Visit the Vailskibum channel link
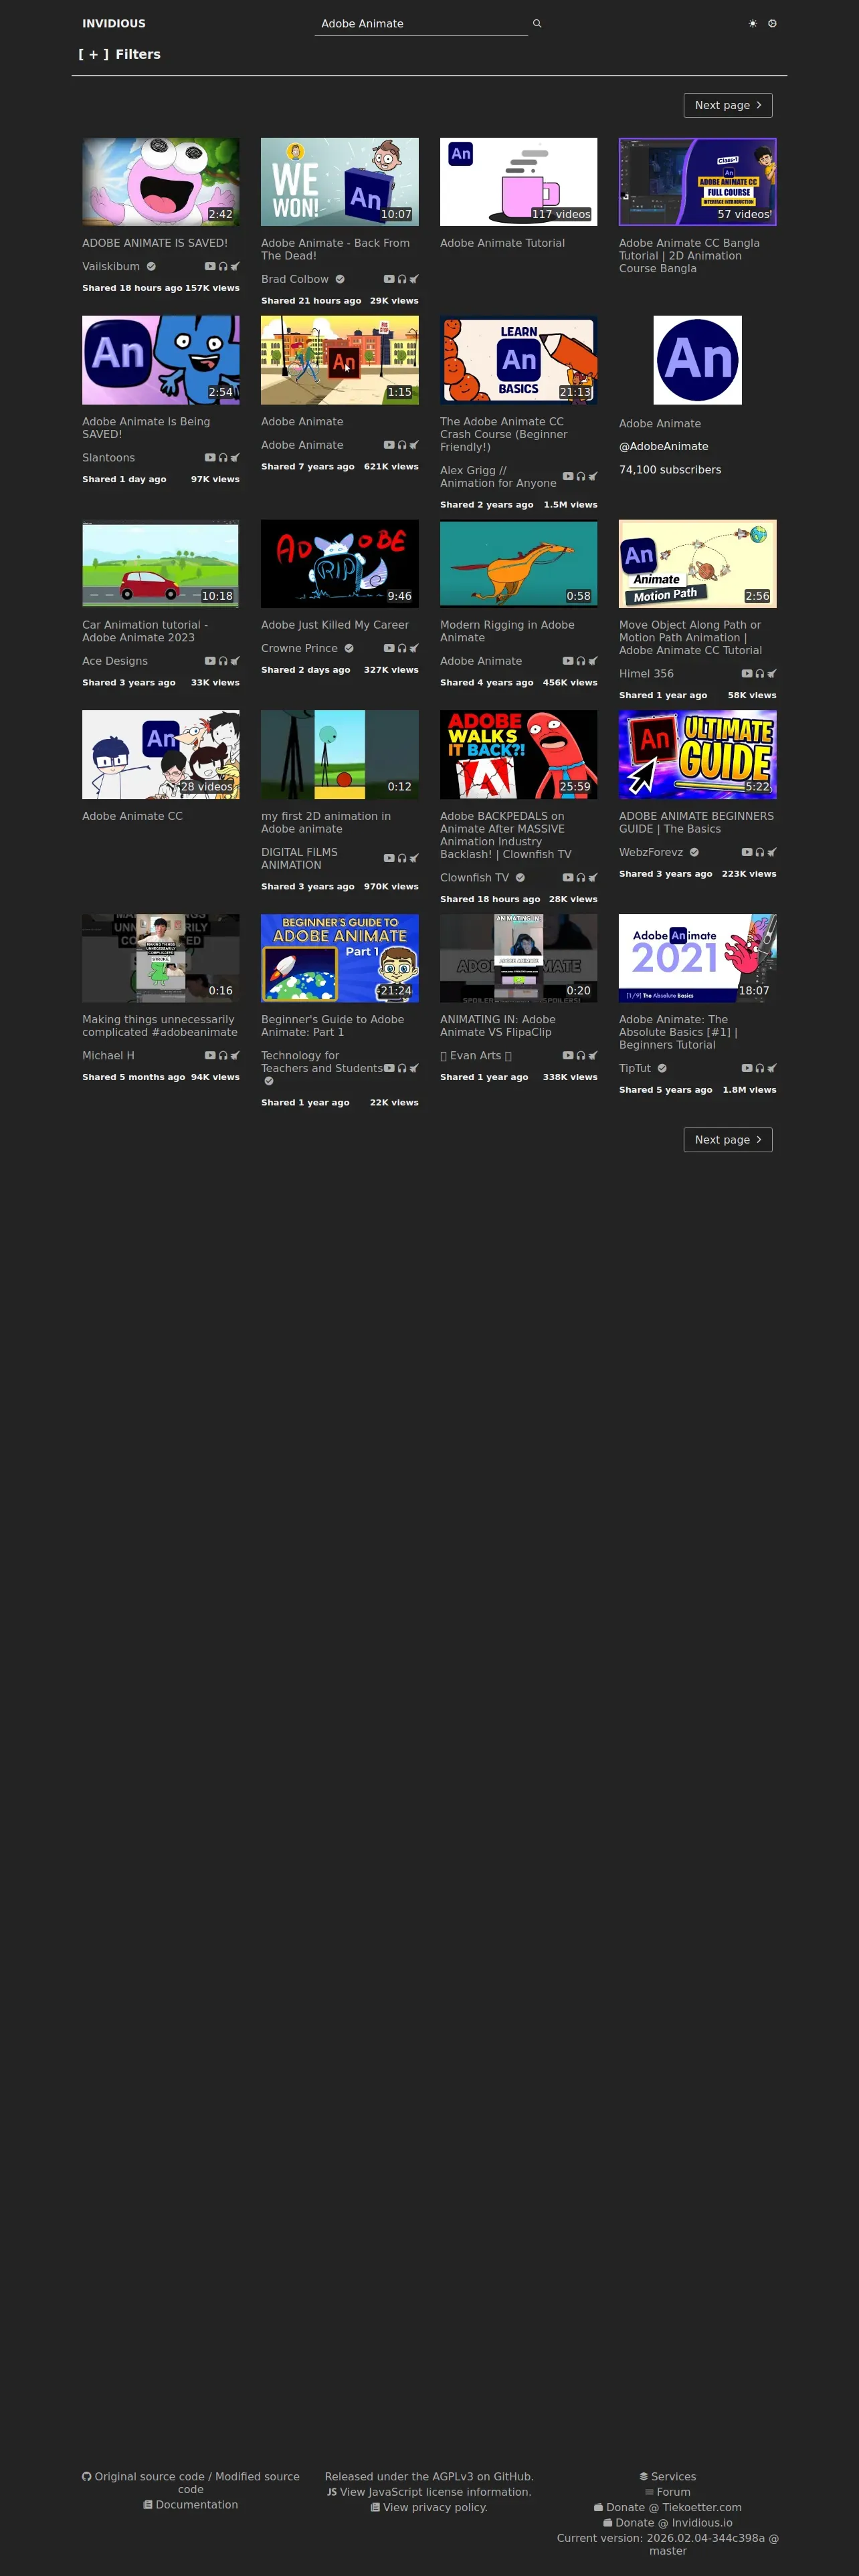This screenshot has height=2576, width=859. click(111, 266)
